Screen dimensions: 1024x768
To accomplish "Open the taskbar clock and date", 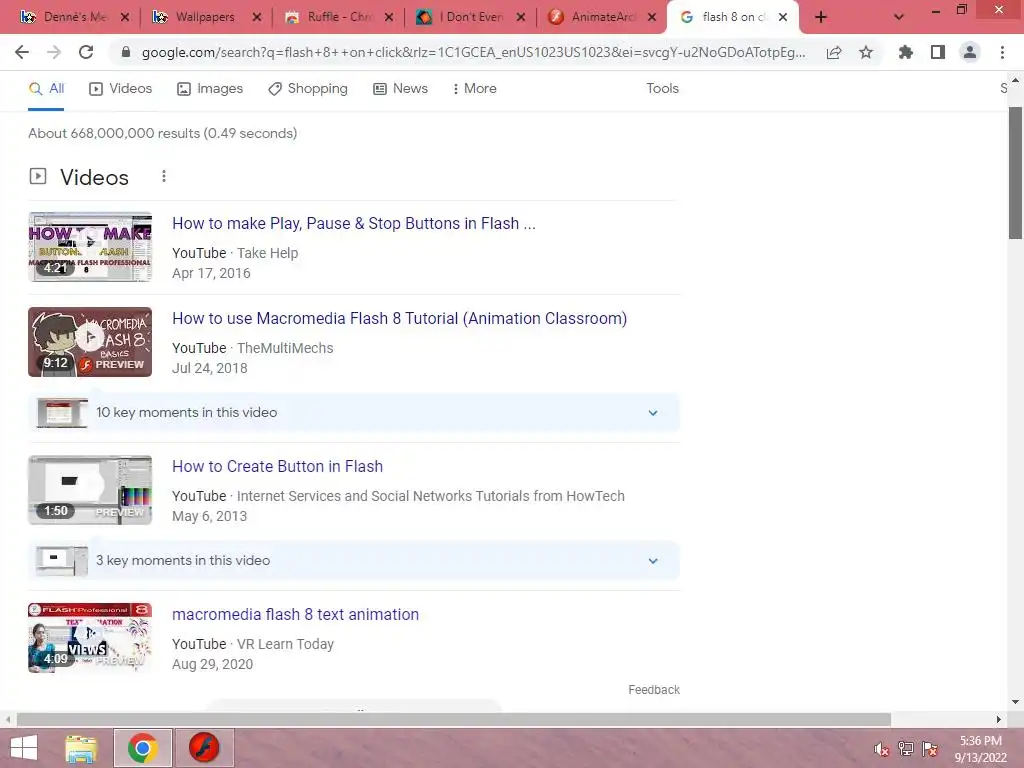I will pyautogui.click(x=980, y=749).
